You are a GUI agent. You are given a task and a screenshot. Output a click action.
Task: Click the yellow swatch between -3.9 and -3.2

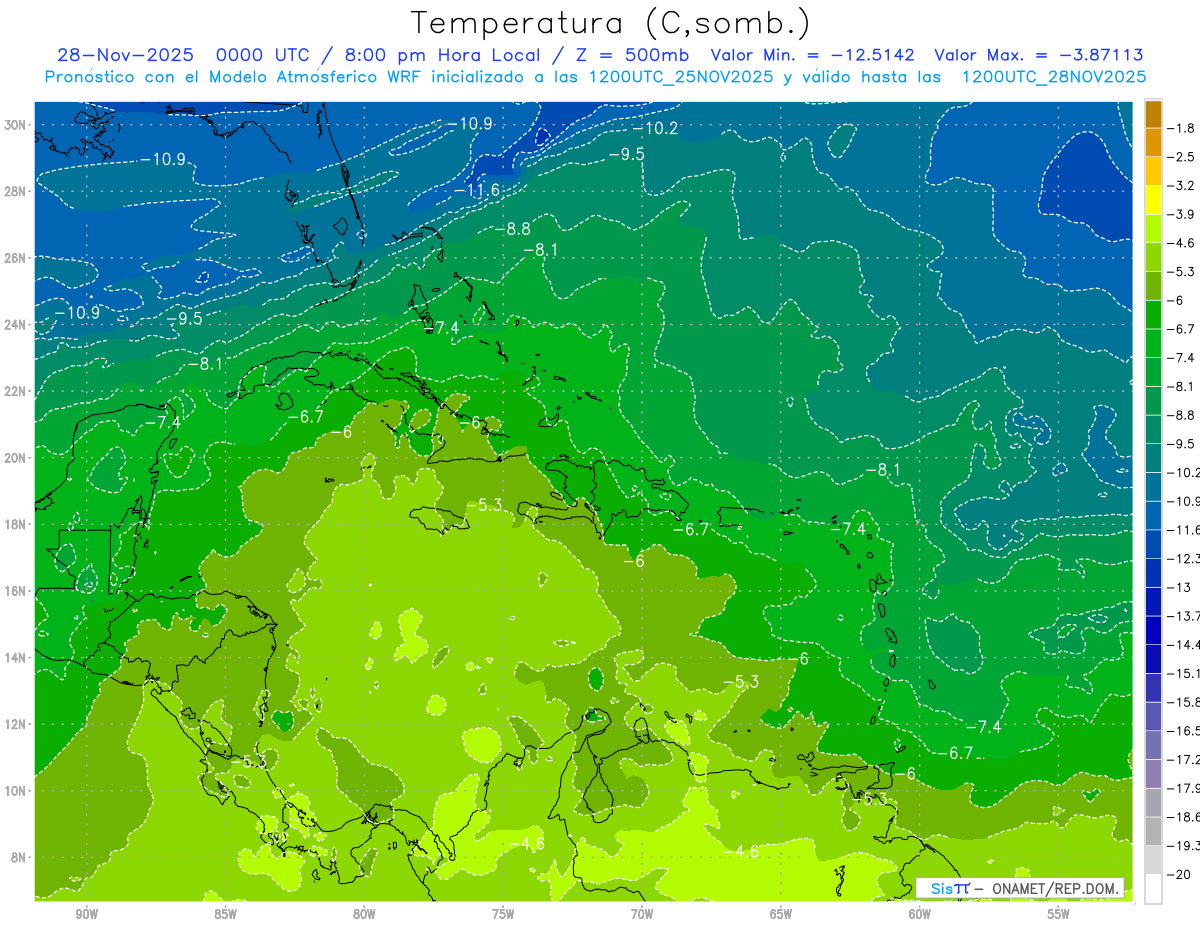tap(1153, 200)
